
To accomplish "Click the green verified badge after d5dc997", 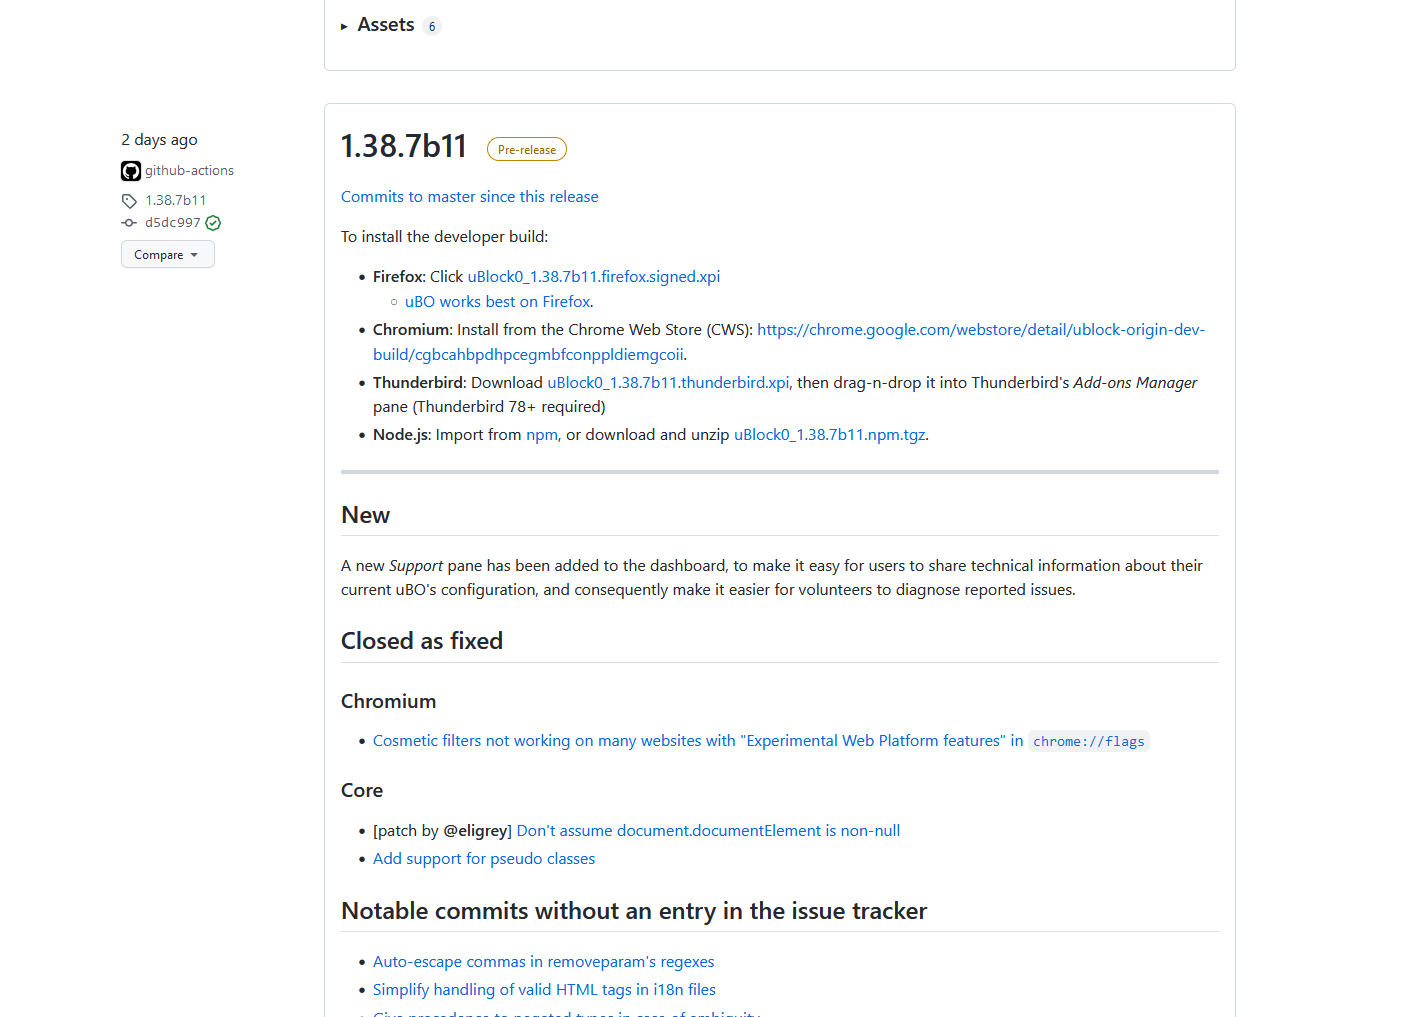I will pos(213,222).
